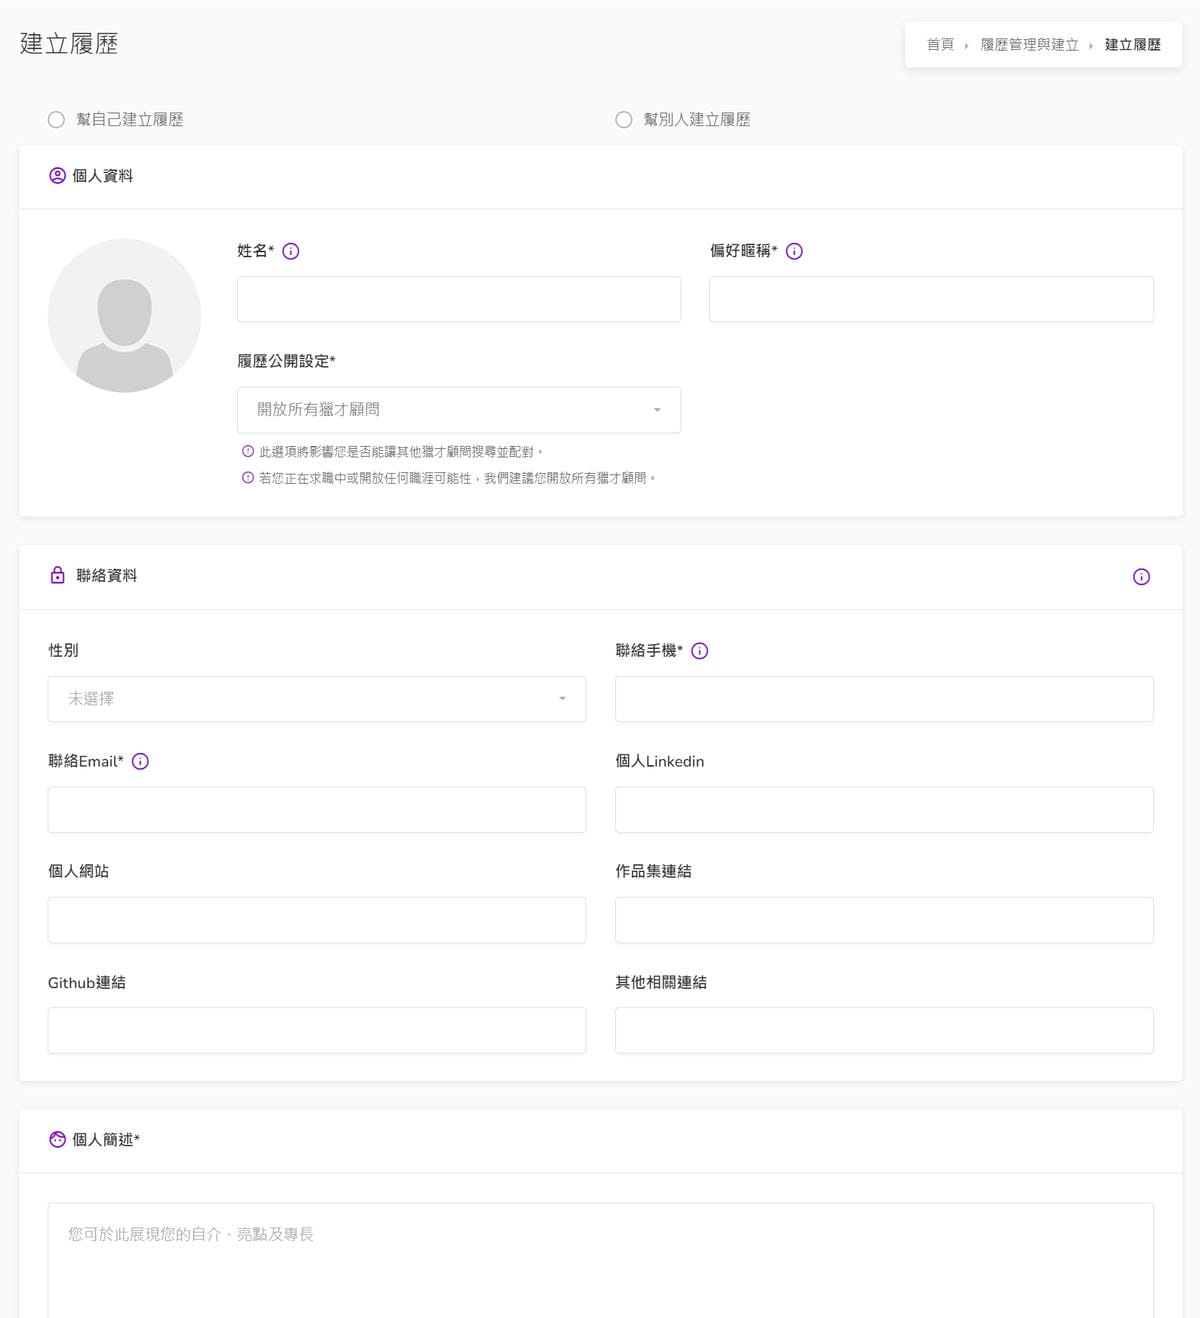Click the 個人簡述 text area
This screenshot has width=1200, height=1318.
click(600, 1260)
